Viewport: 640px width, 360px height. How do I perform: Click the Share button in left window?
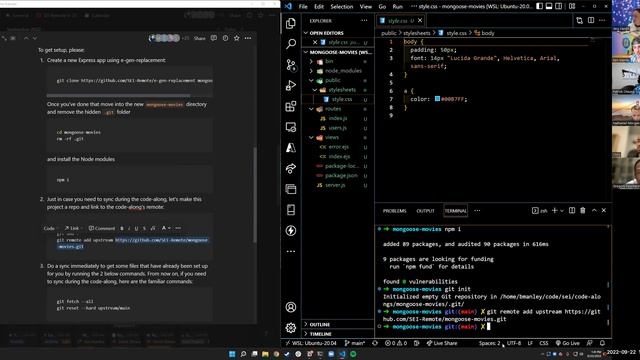click(x=200, y=38)
